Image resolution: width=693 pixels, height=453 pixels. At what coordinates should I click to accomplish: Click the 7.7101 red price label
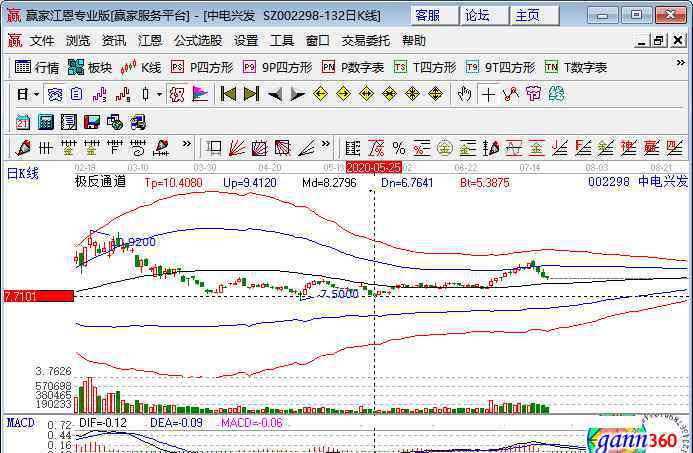(x=38, y=296)
